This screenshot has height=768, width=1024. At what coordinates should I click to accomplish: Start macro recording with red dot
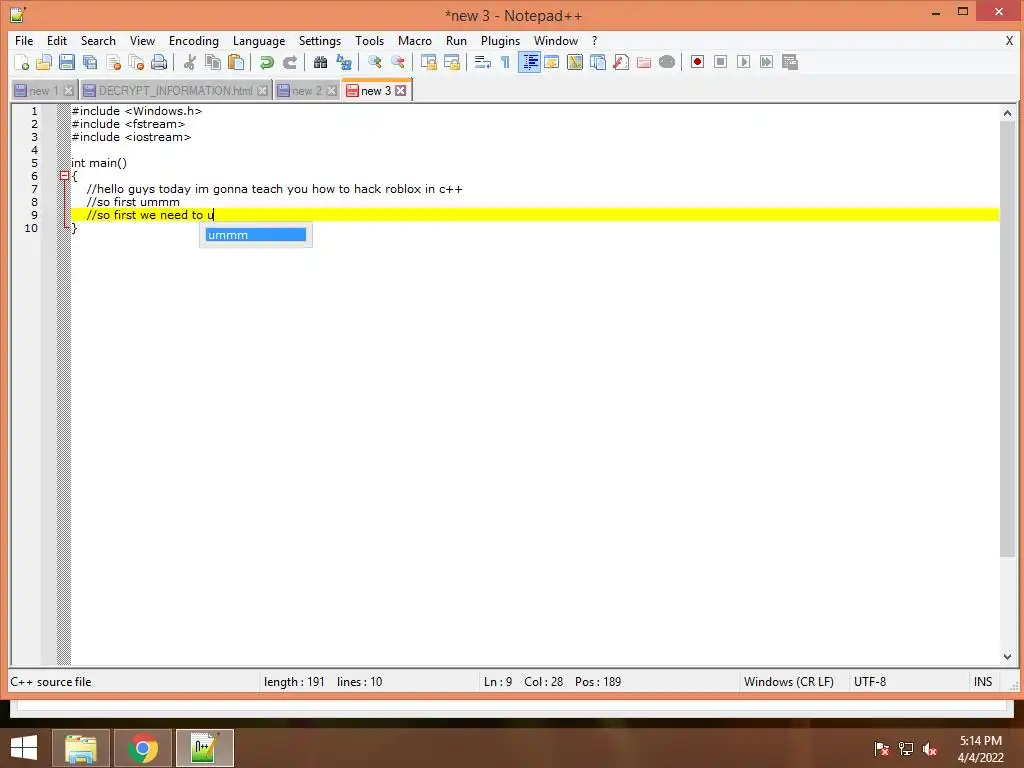click(x=697, y=62)
